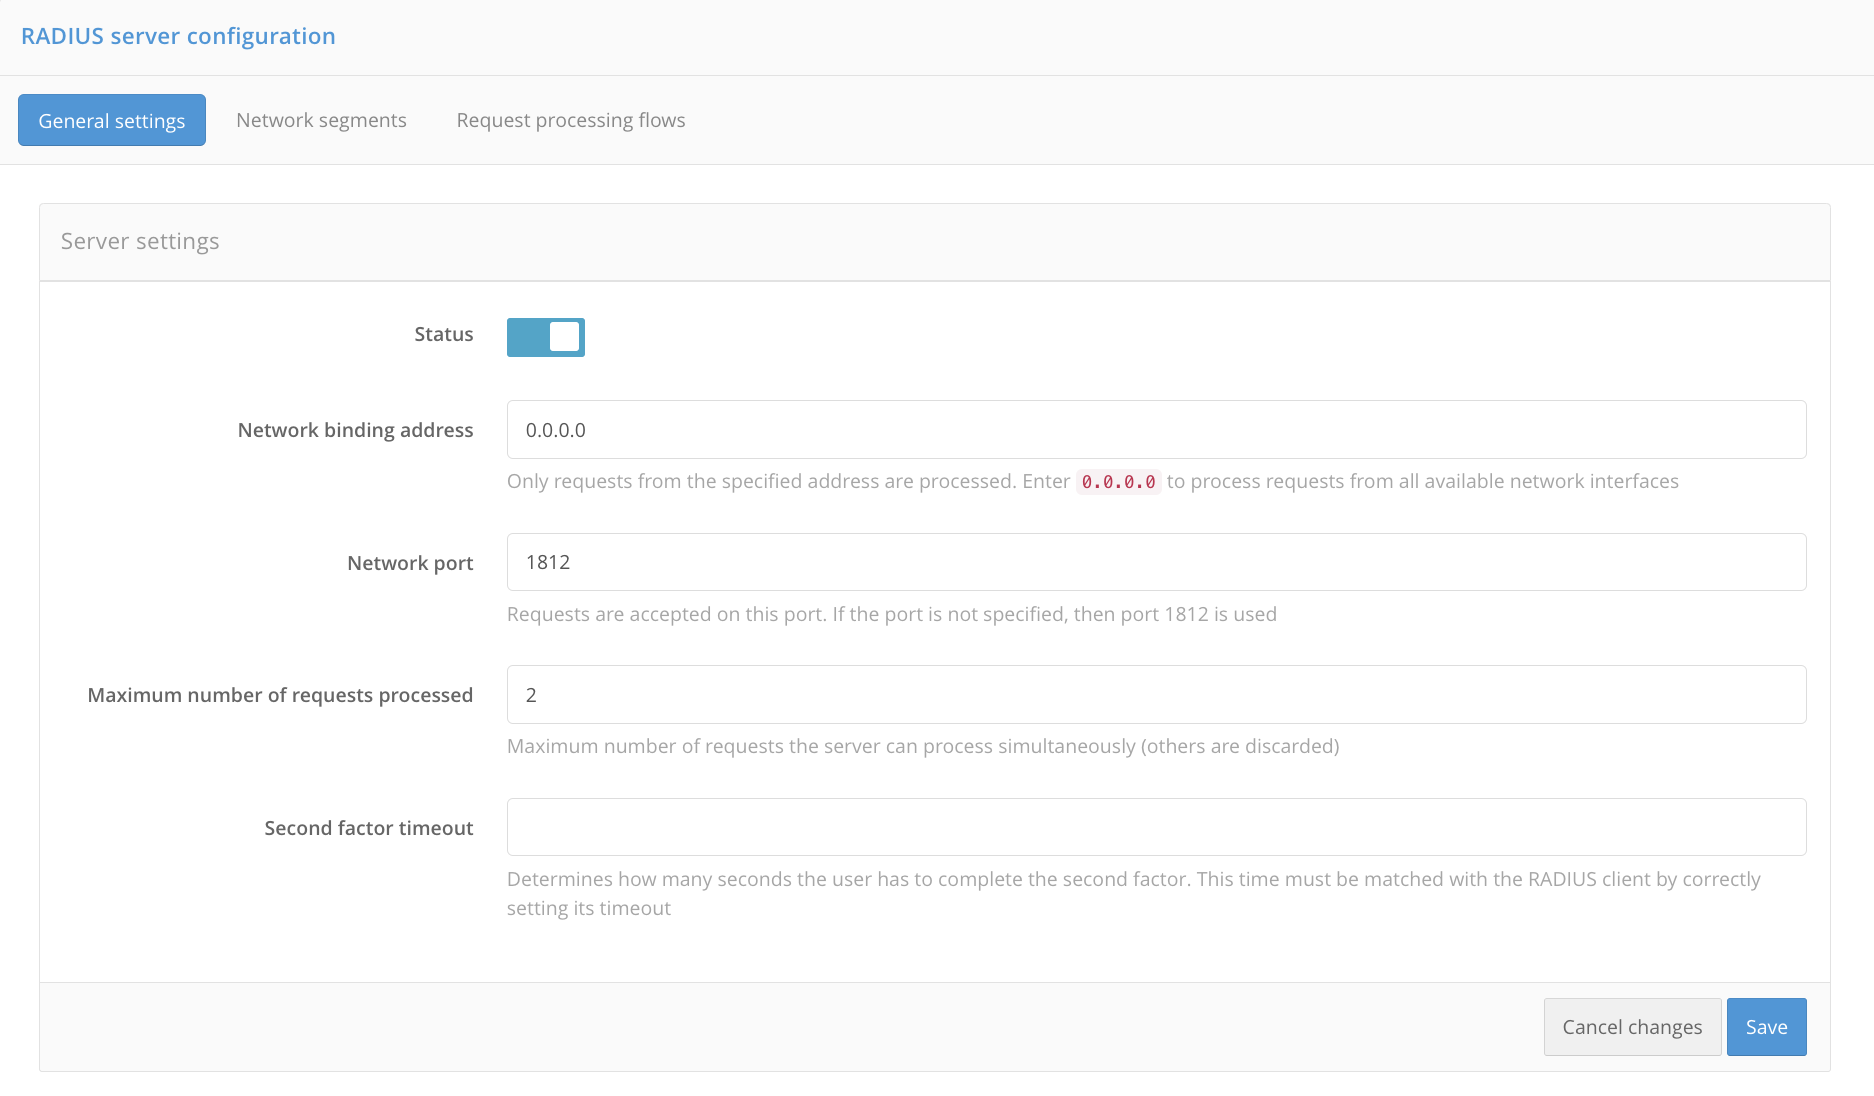The image size is (1874, 1096).
Task: Click the Save button
Action: [1766, 1027]
